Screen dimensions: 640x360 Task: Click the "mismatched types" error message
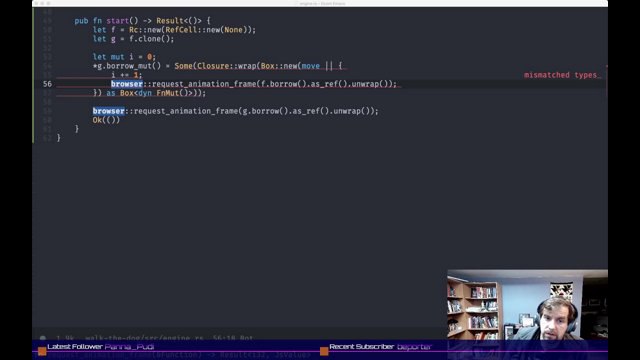coord(560,75)
